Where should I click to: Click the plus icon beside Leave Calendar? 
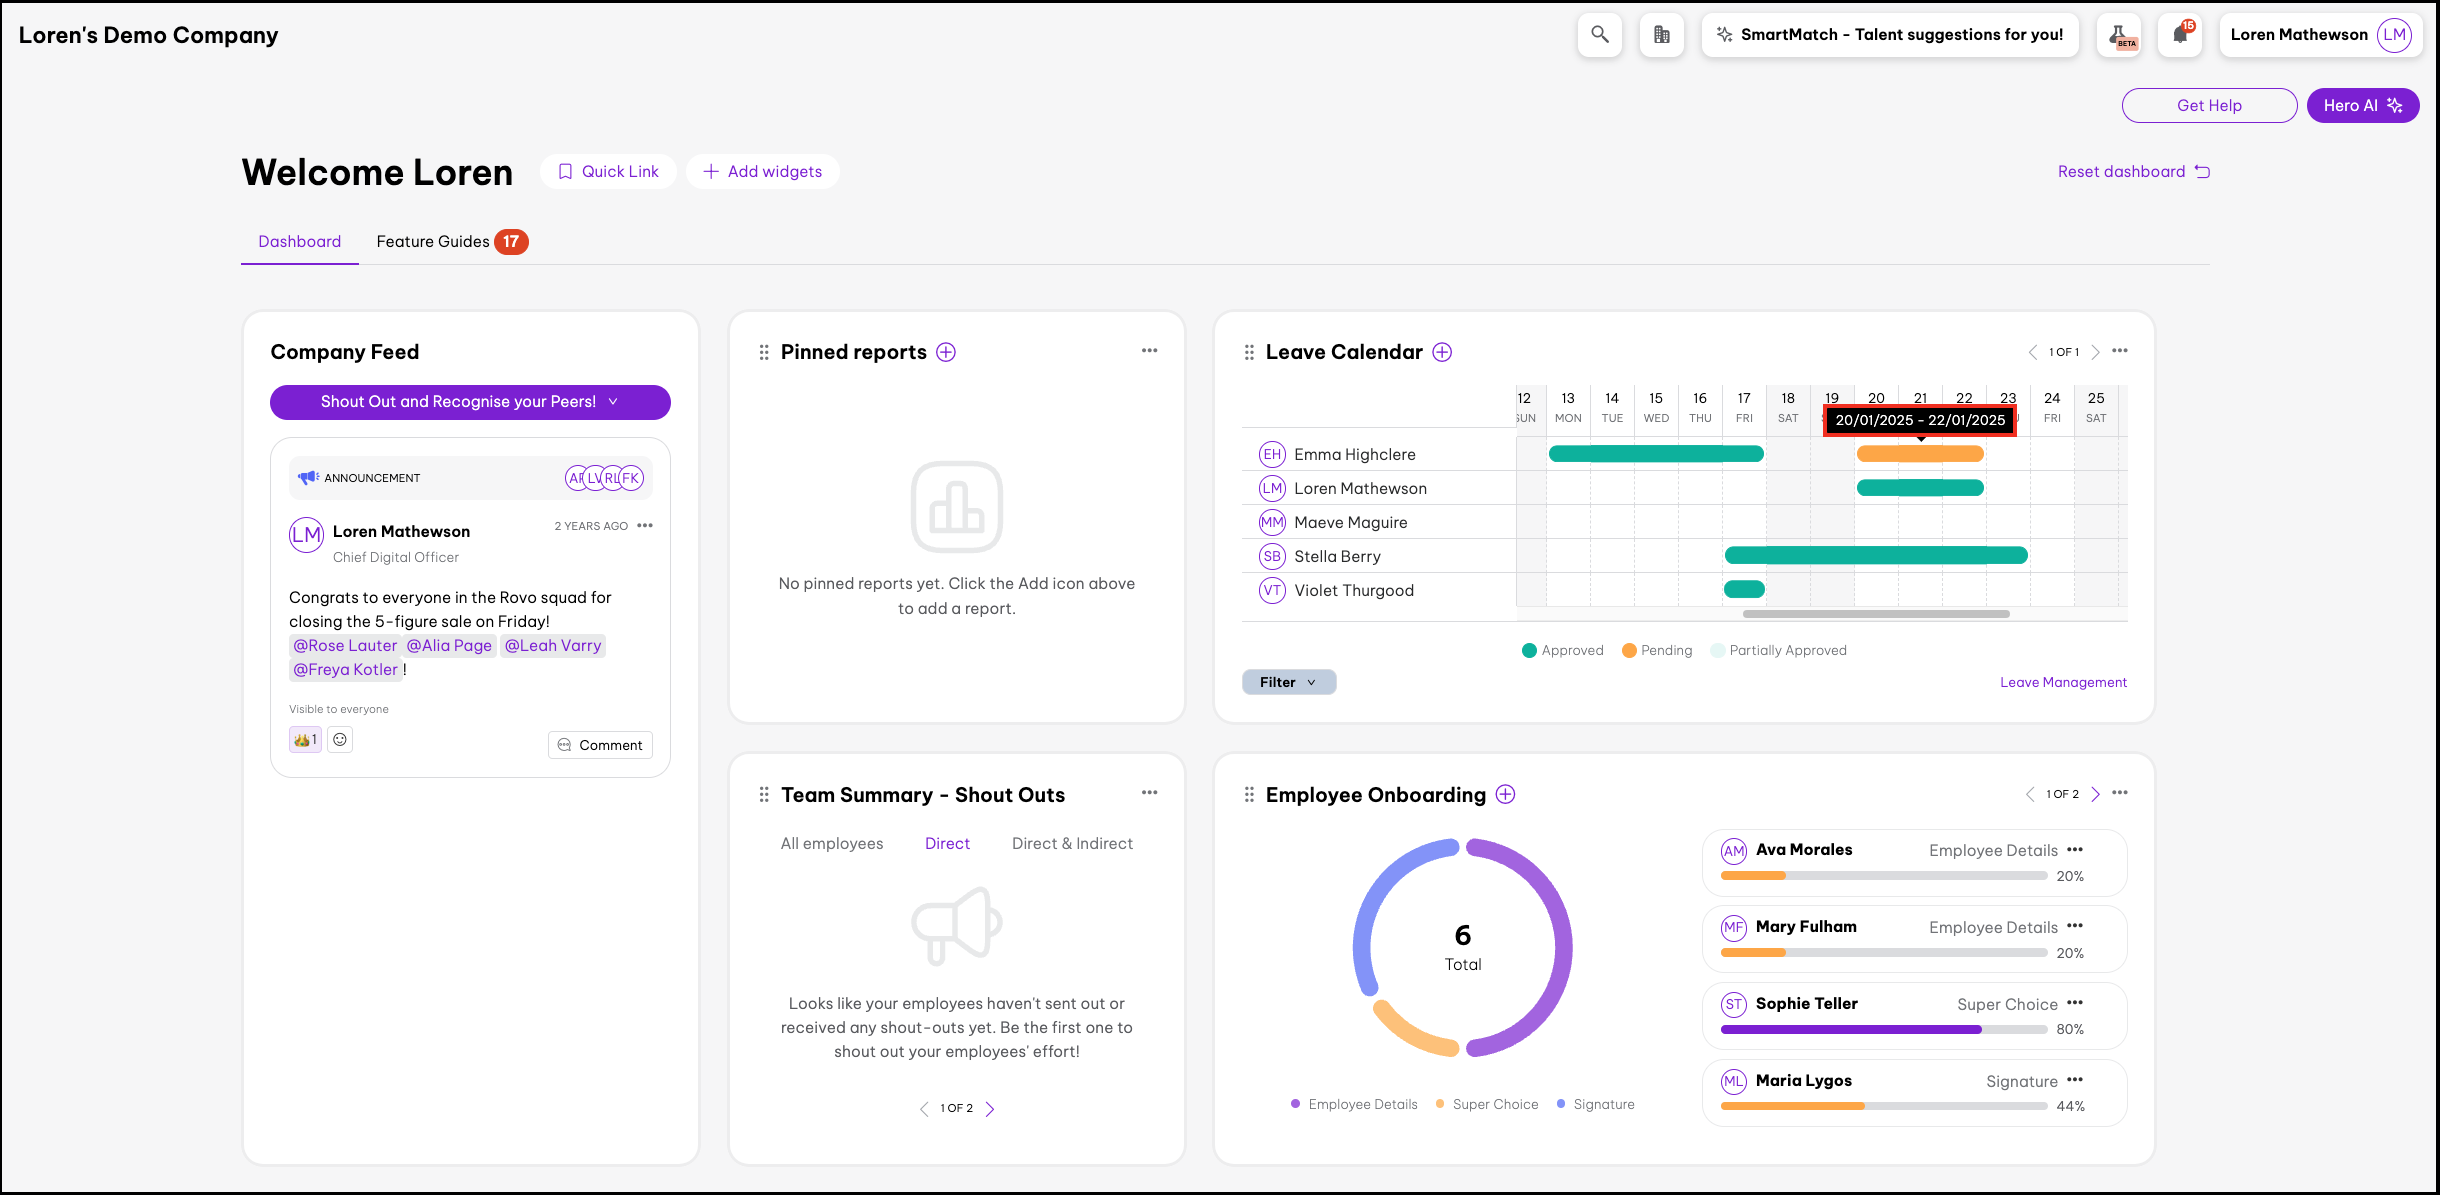click(x=1442, y=352)
